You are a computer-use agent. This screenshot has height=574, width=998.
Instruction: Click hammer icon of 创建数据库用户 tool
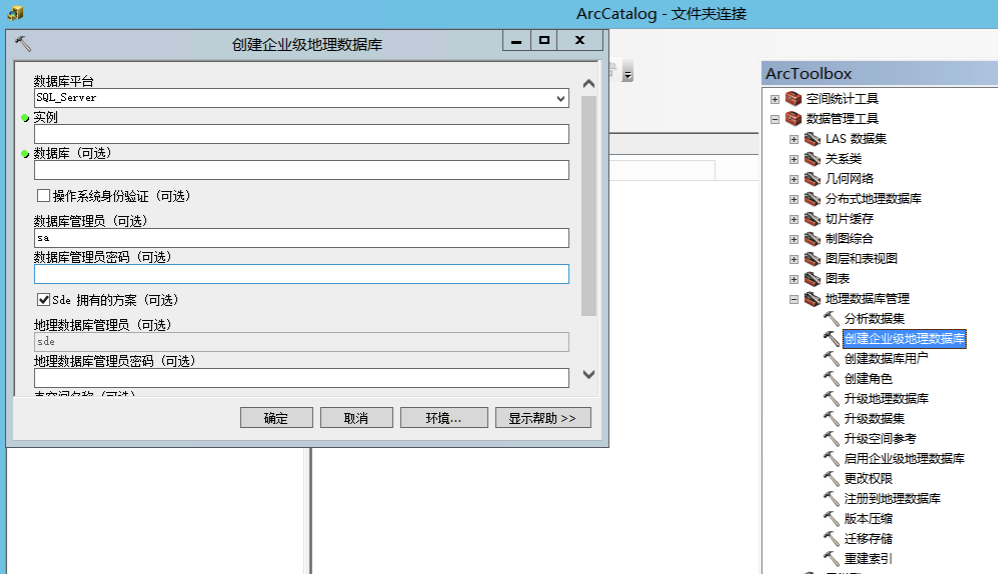click(x=831, y=358)
